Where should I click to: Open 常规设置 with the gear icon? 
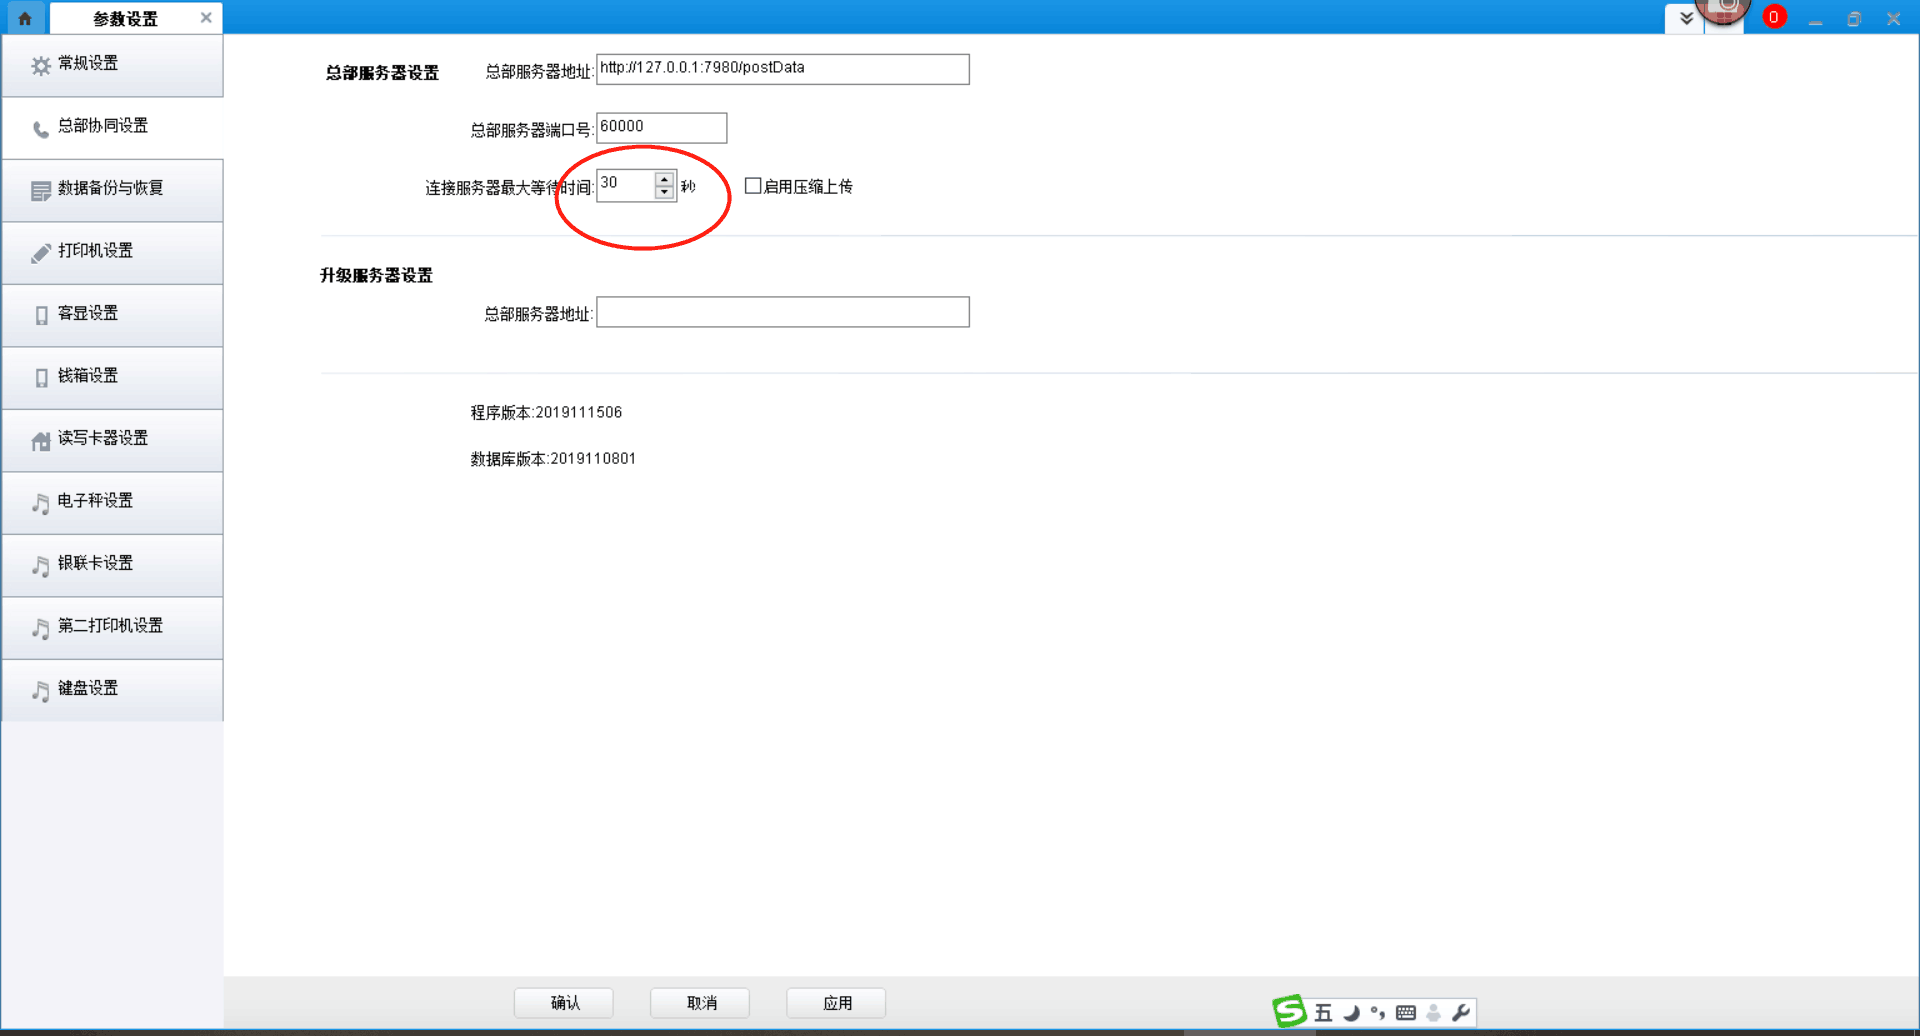coord(112,65)
